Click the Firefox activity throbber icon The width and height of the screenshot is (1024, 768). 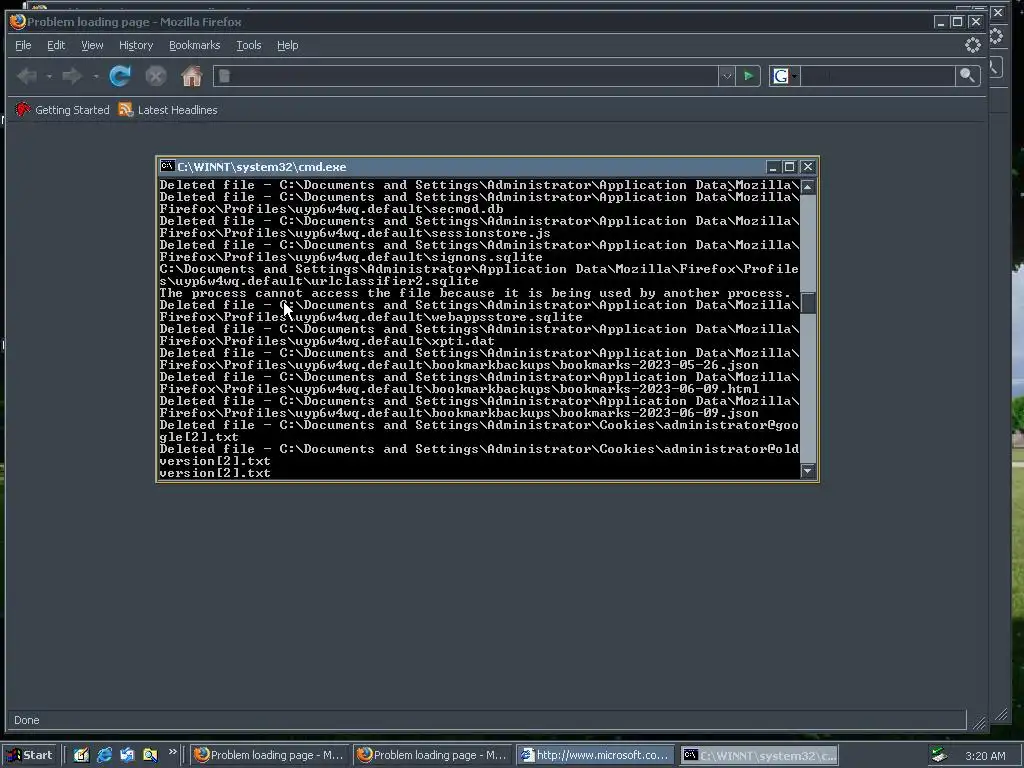972,45
